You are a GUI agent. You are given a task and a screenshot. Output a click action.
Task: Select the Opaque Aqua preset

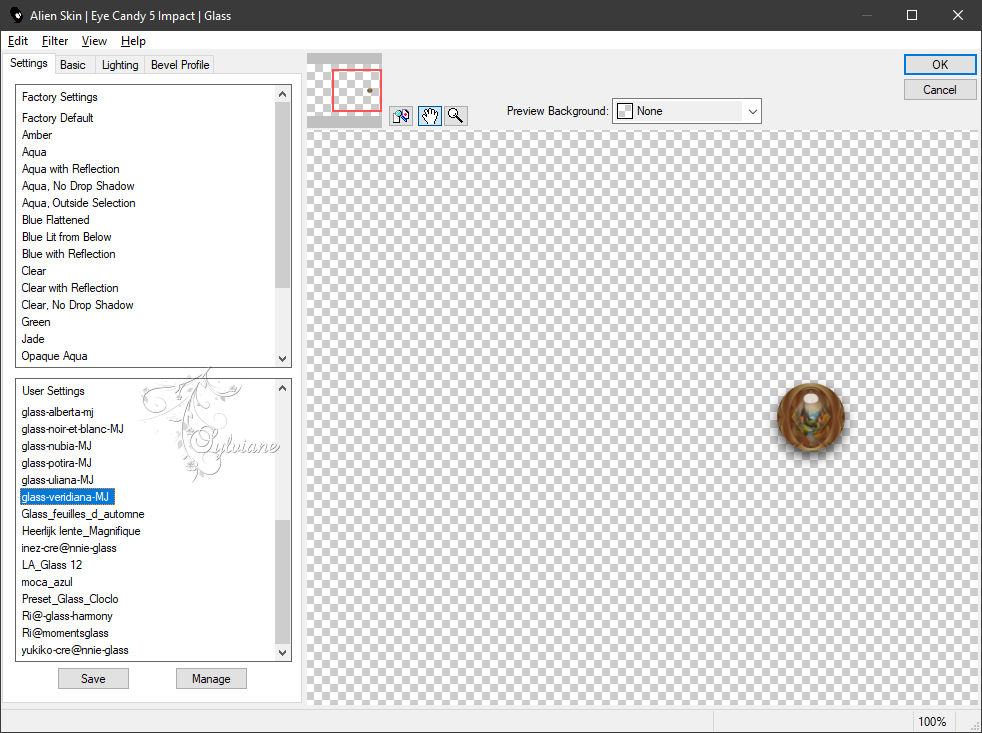[54, 356]
